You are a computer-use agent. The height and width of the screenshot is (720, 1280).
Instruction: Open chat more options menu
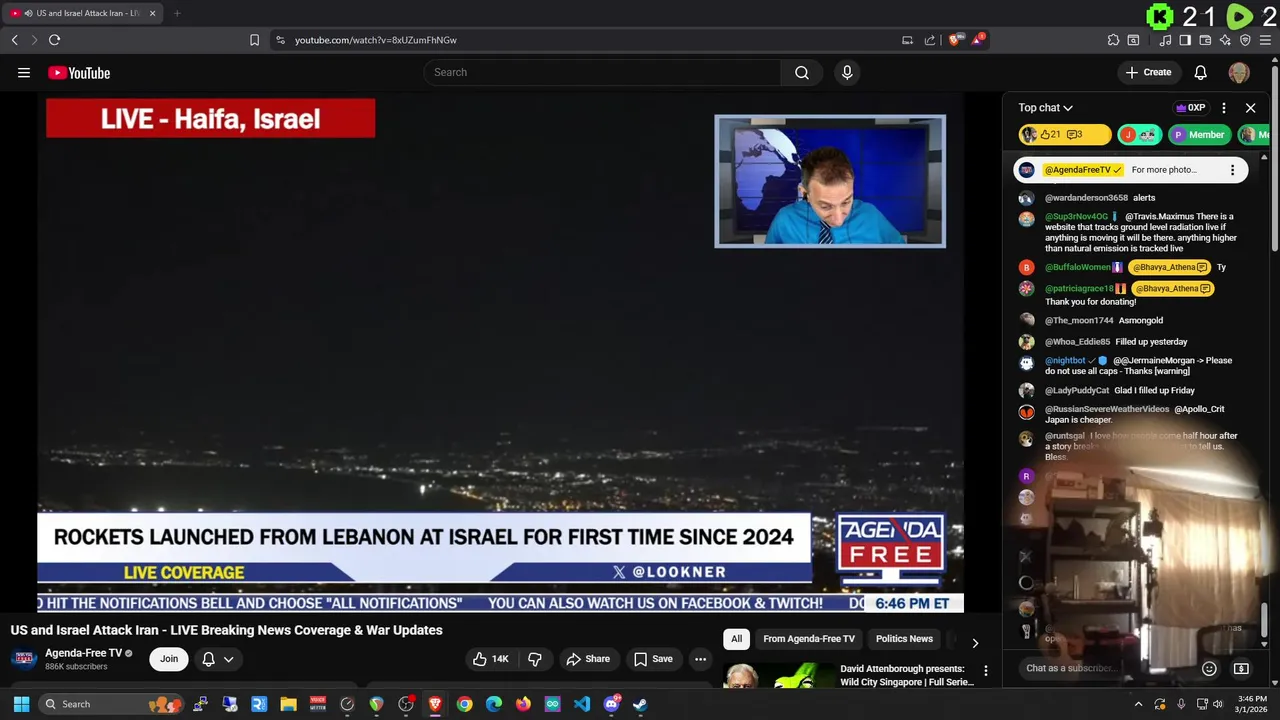1224,108
